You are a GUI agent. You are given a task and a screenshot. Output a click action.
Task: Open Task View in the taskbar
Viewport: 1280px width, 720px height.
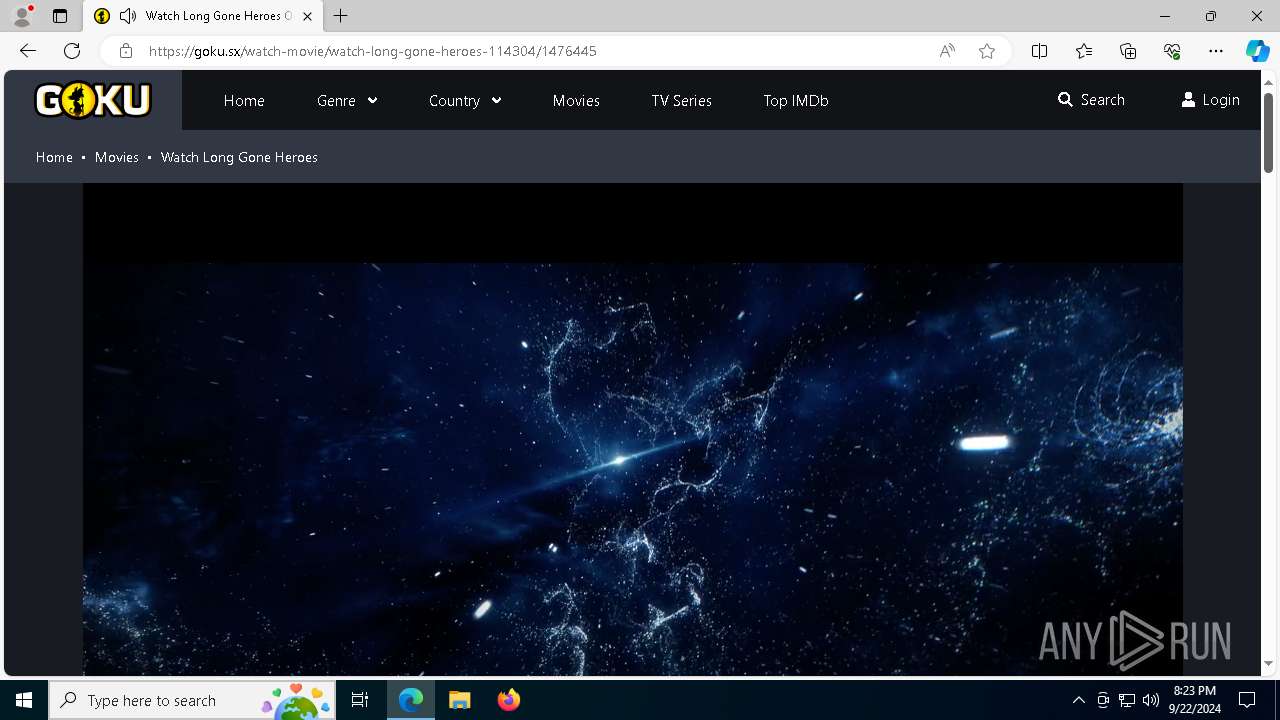(360, 700)
